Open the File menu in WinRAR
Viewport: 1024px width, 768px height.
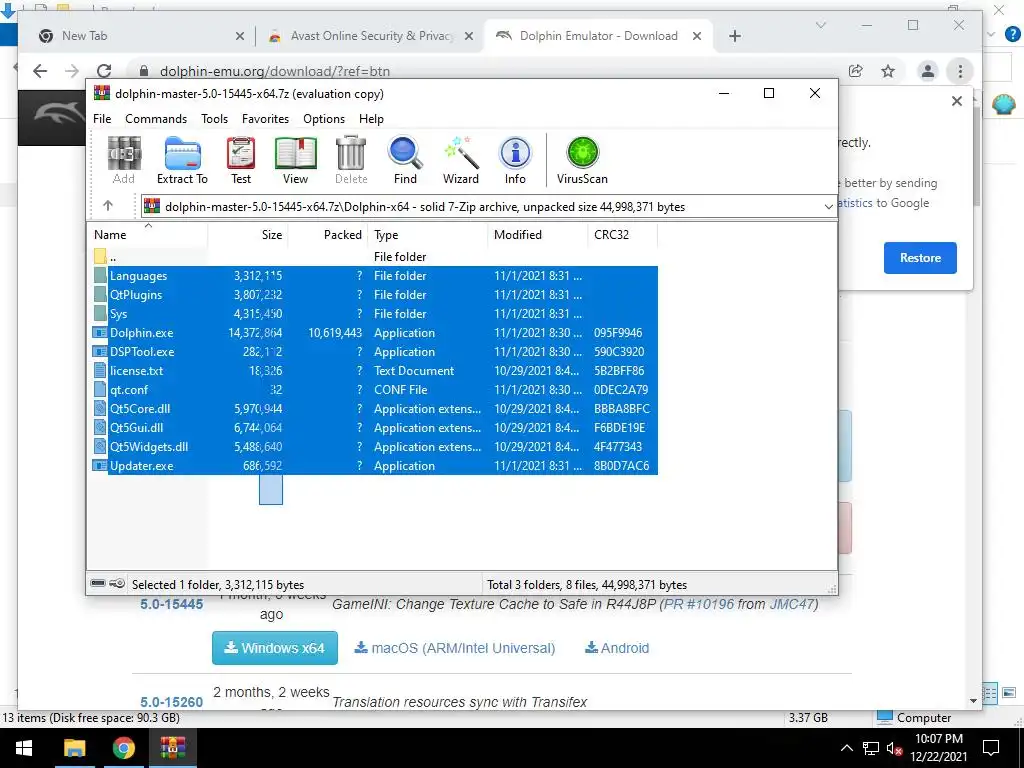pos(102,119)
